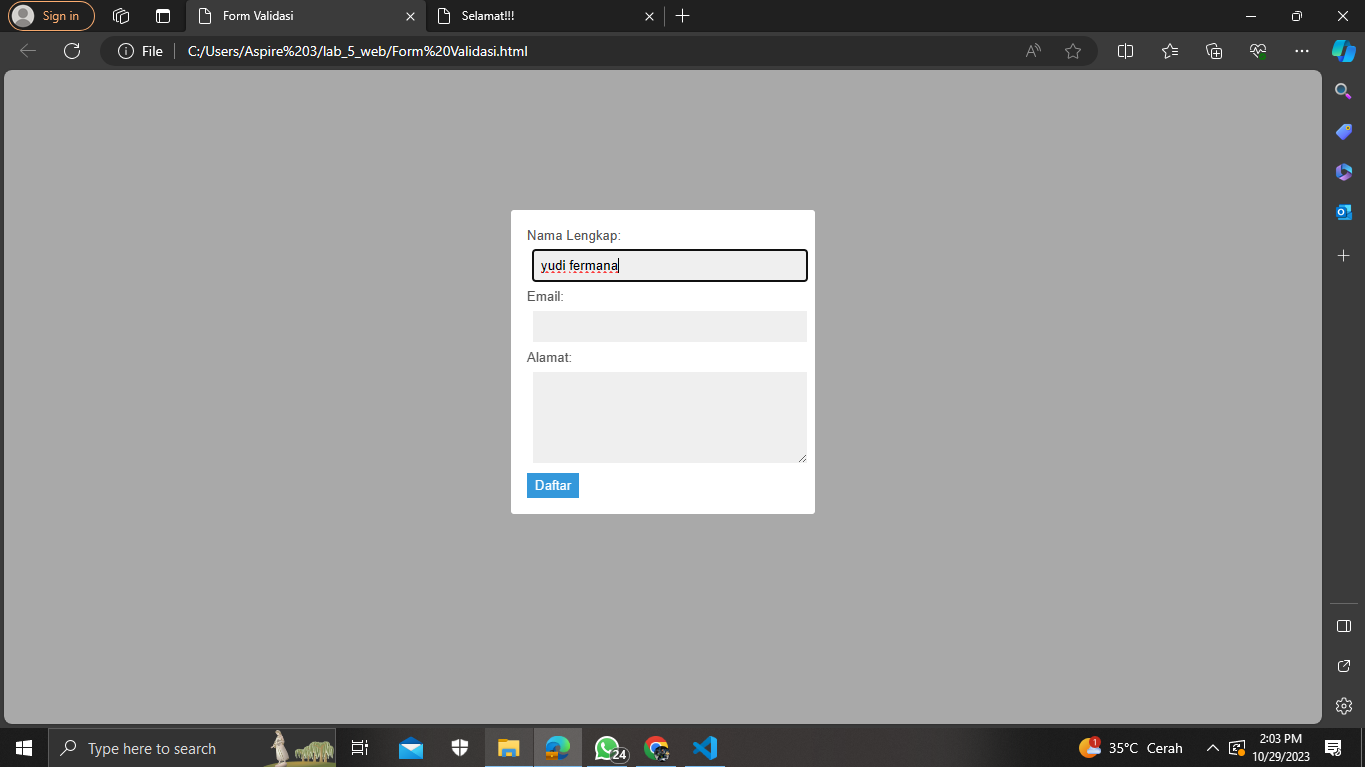Screen dimensions: 1365x767
Task: Open Collections
Action: pos(1213,51)
